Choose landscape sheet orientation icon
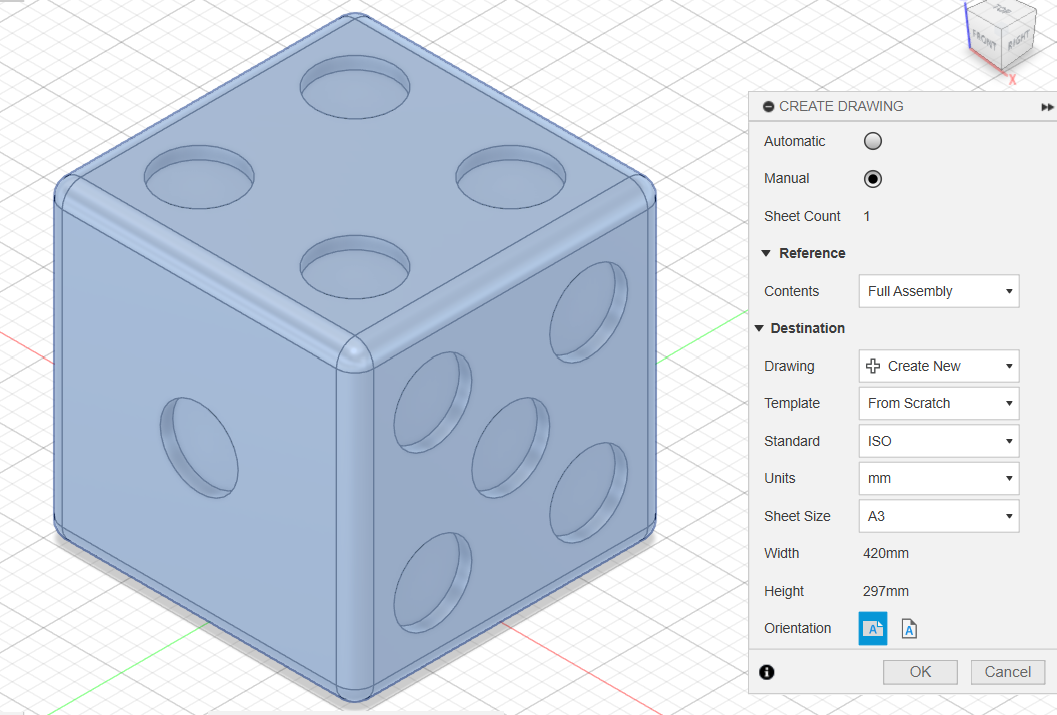Image resolution: width=1057 pixels, height=715 pixels. 873,628
